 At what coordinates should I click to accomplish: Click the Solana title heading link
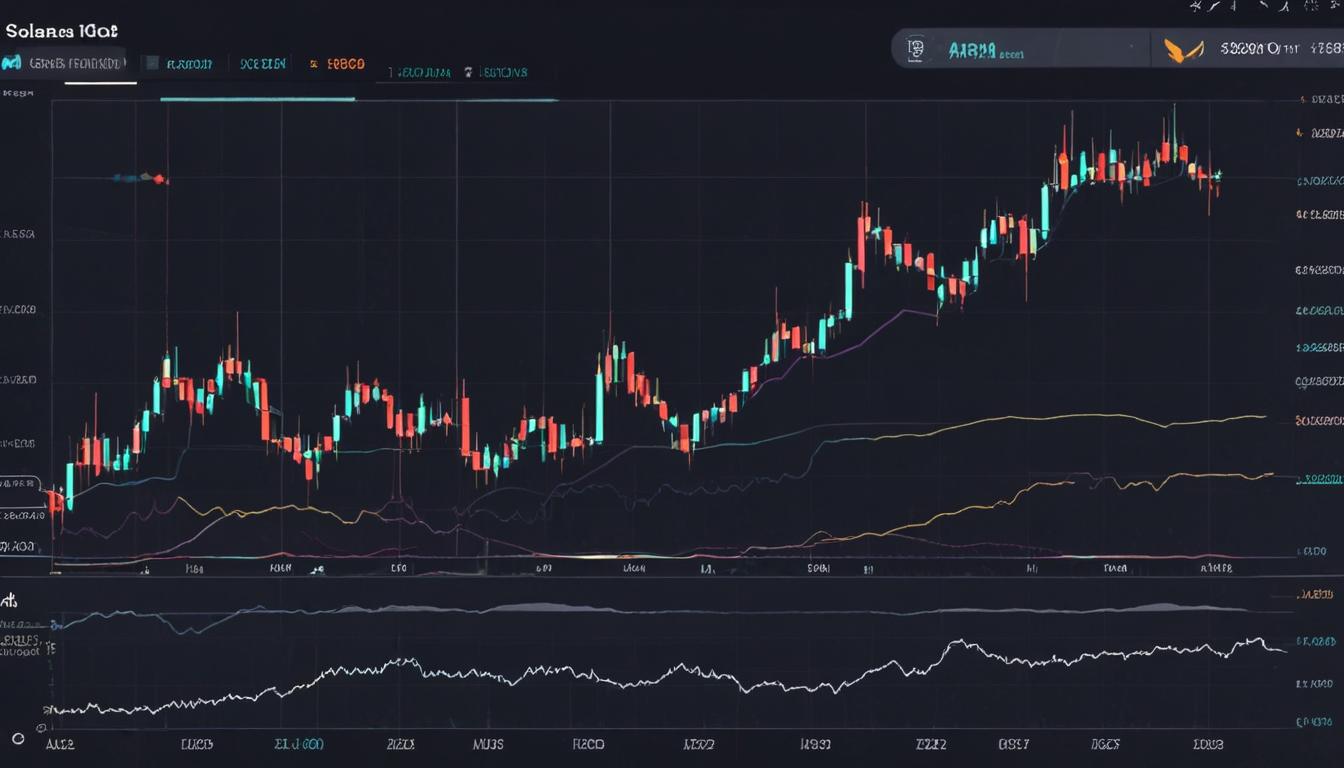tap(60, 30)
